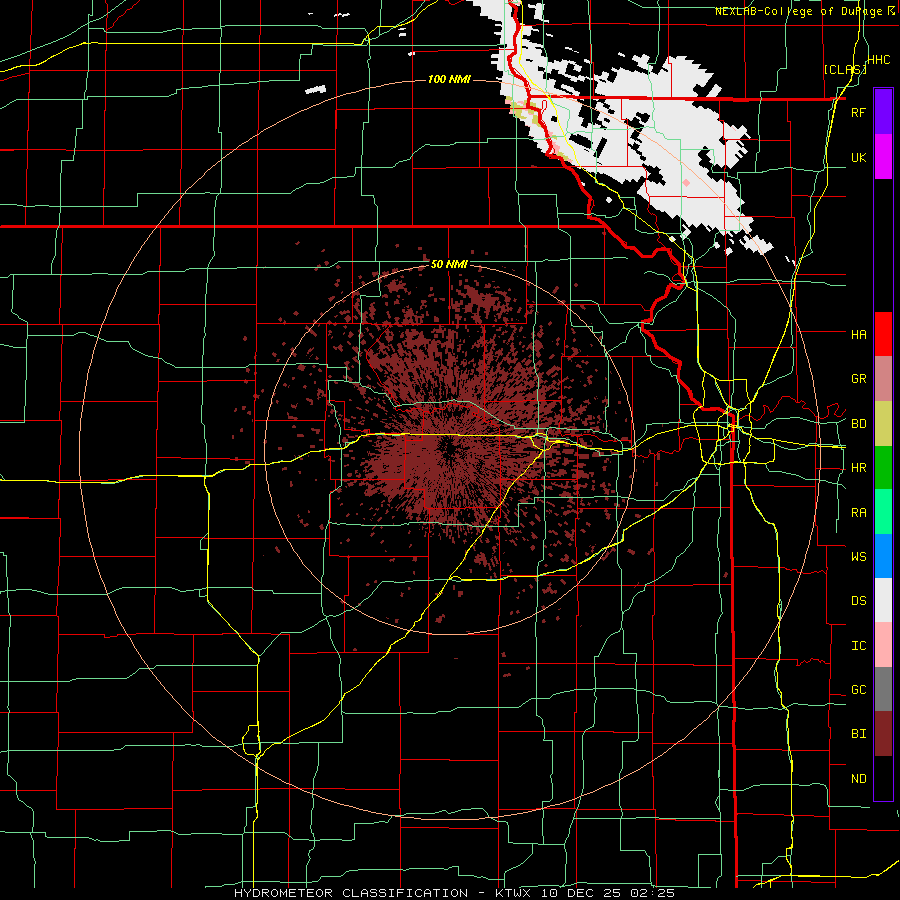Click the mint green RA legend swatch
The width and height of the screenshot is (900, 900).
(883, 512)
